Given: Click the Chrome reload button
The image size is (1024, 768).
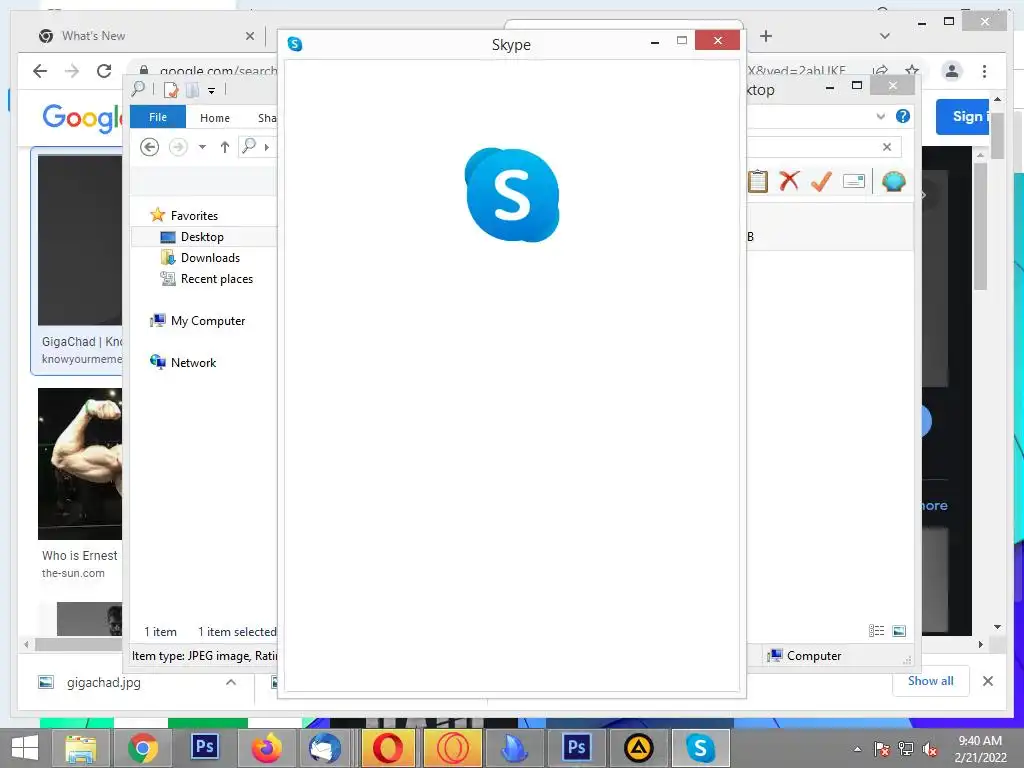Looking at the screenshot, I should 104,71.
